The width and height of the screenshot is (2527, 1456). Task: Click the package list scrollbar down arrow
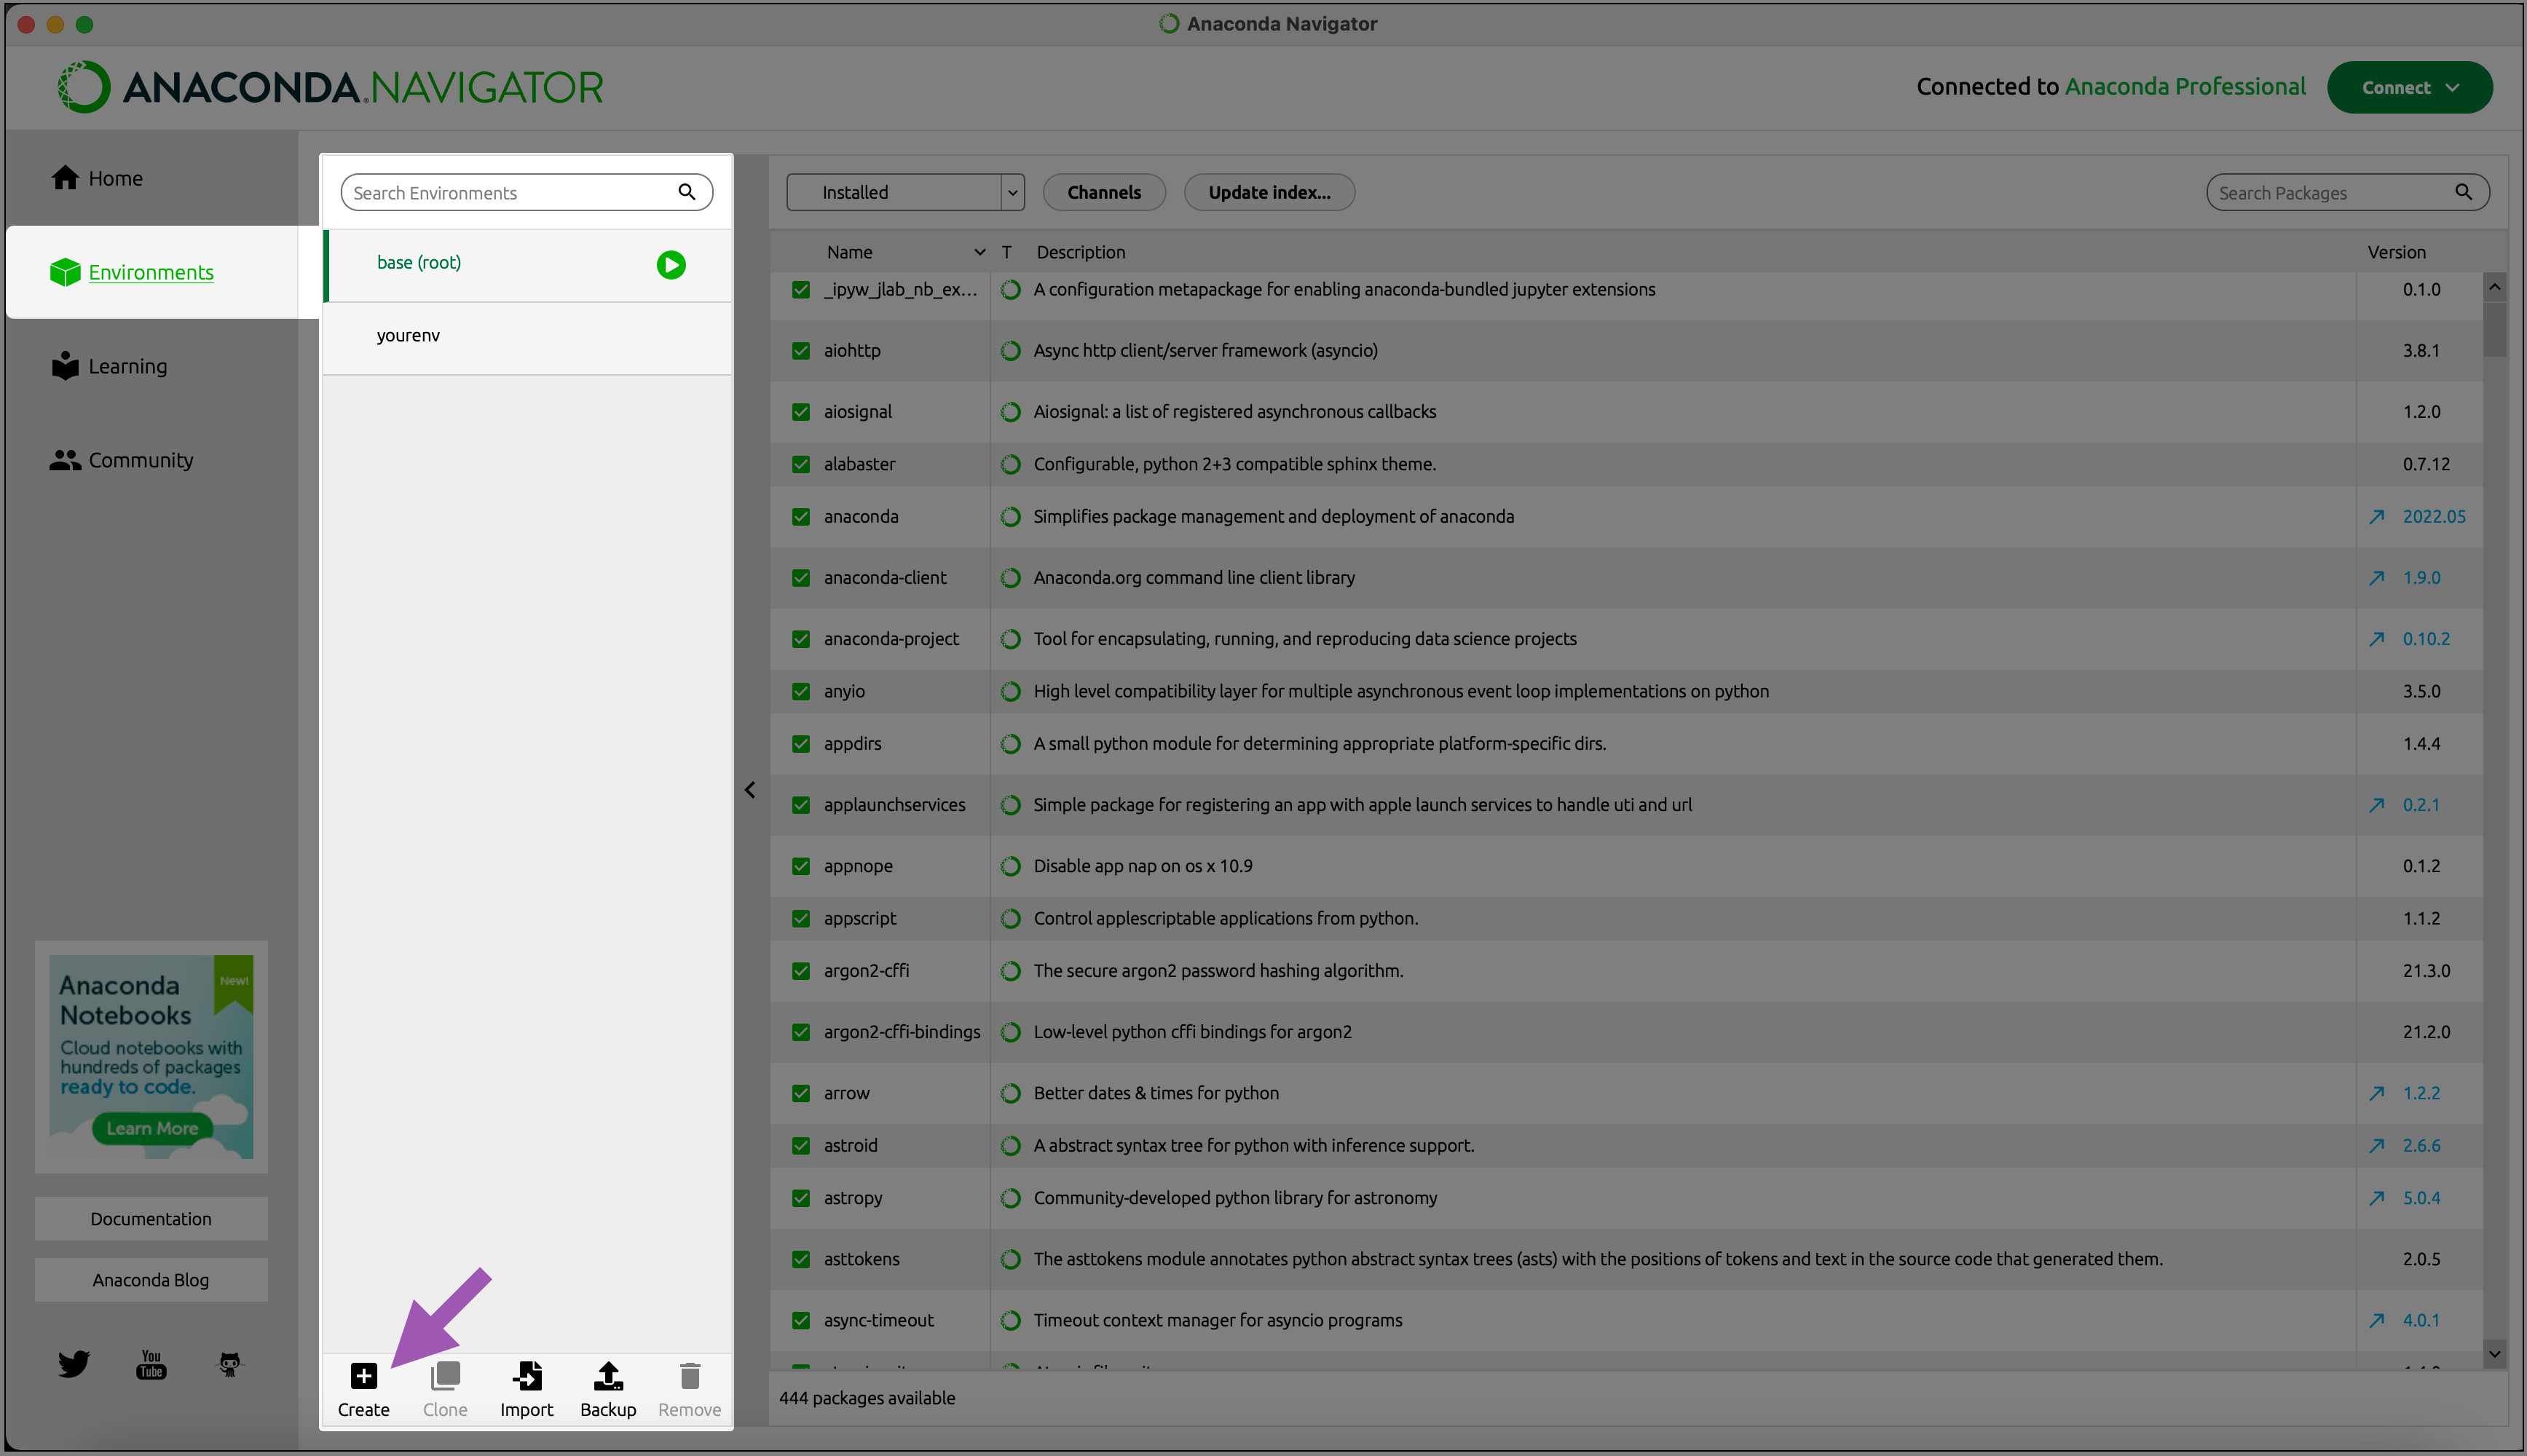(x=2494, y=1354)
